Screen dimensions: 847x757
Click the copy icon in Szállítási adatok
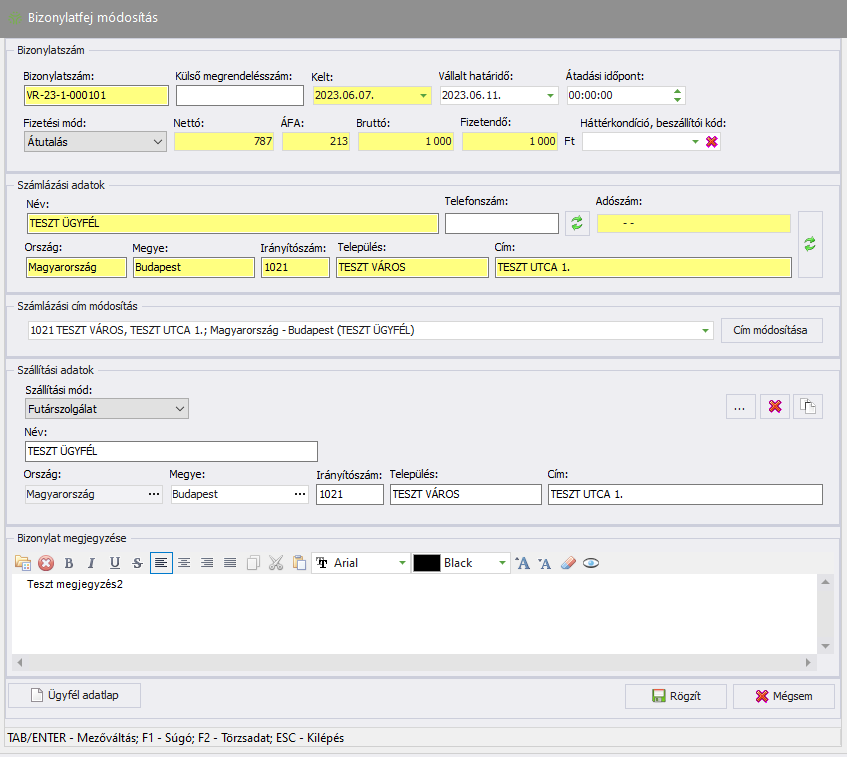pyautogui.click(x=808, y=407)
